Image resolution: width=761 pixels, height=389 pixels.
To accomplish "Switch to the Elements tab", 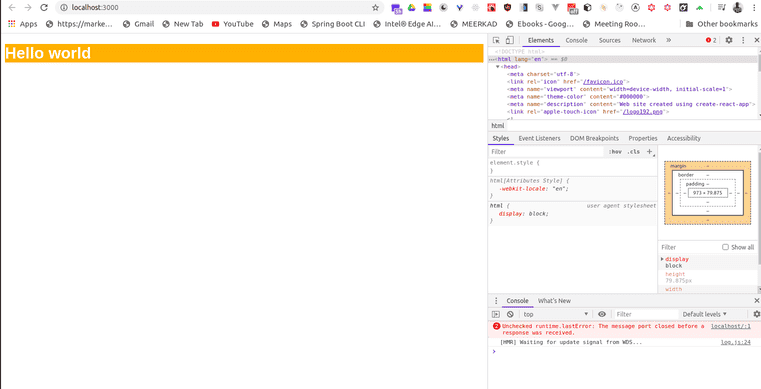I will 541,40.
